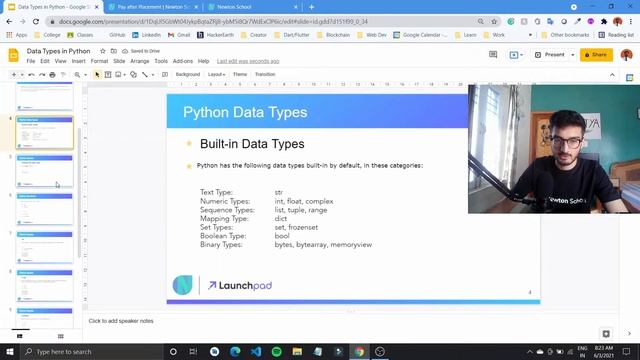Select the Line tool

[145, 75]
